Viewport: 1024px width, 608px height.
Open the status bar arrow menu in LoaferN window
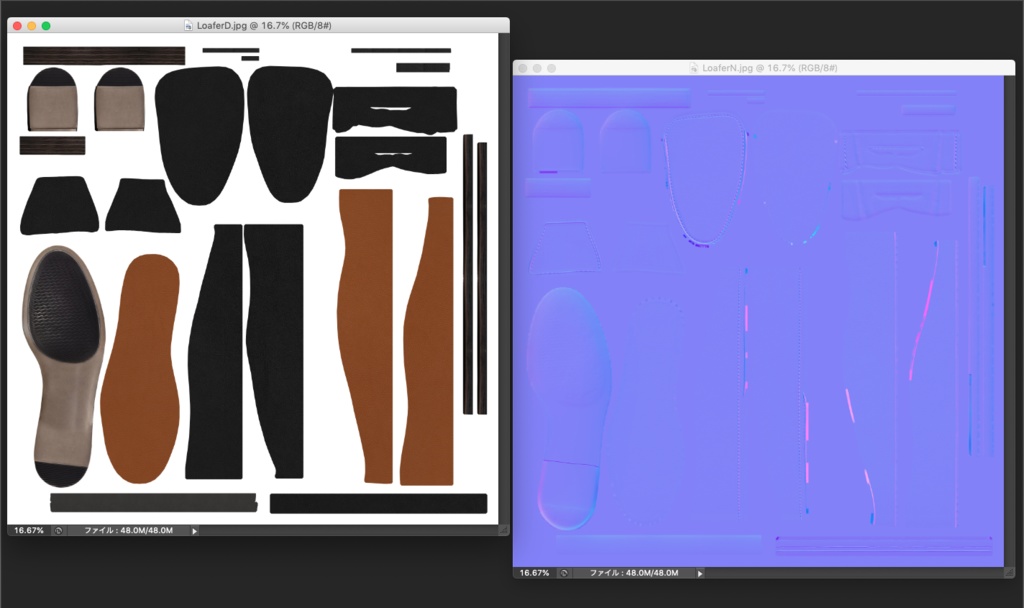click(x=699, y=573)
